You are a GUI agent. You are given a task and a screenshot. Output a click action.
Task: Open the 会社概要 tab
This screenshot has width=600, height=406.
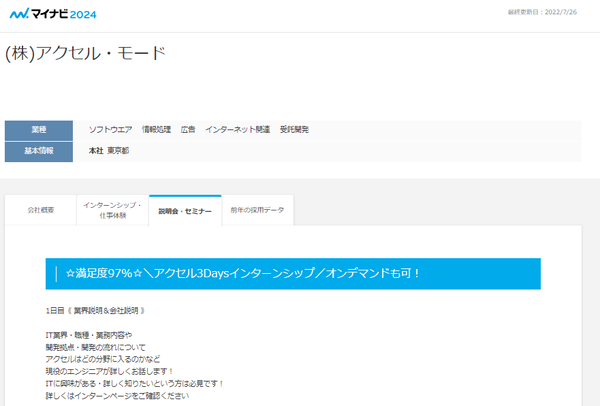point(41,210)
